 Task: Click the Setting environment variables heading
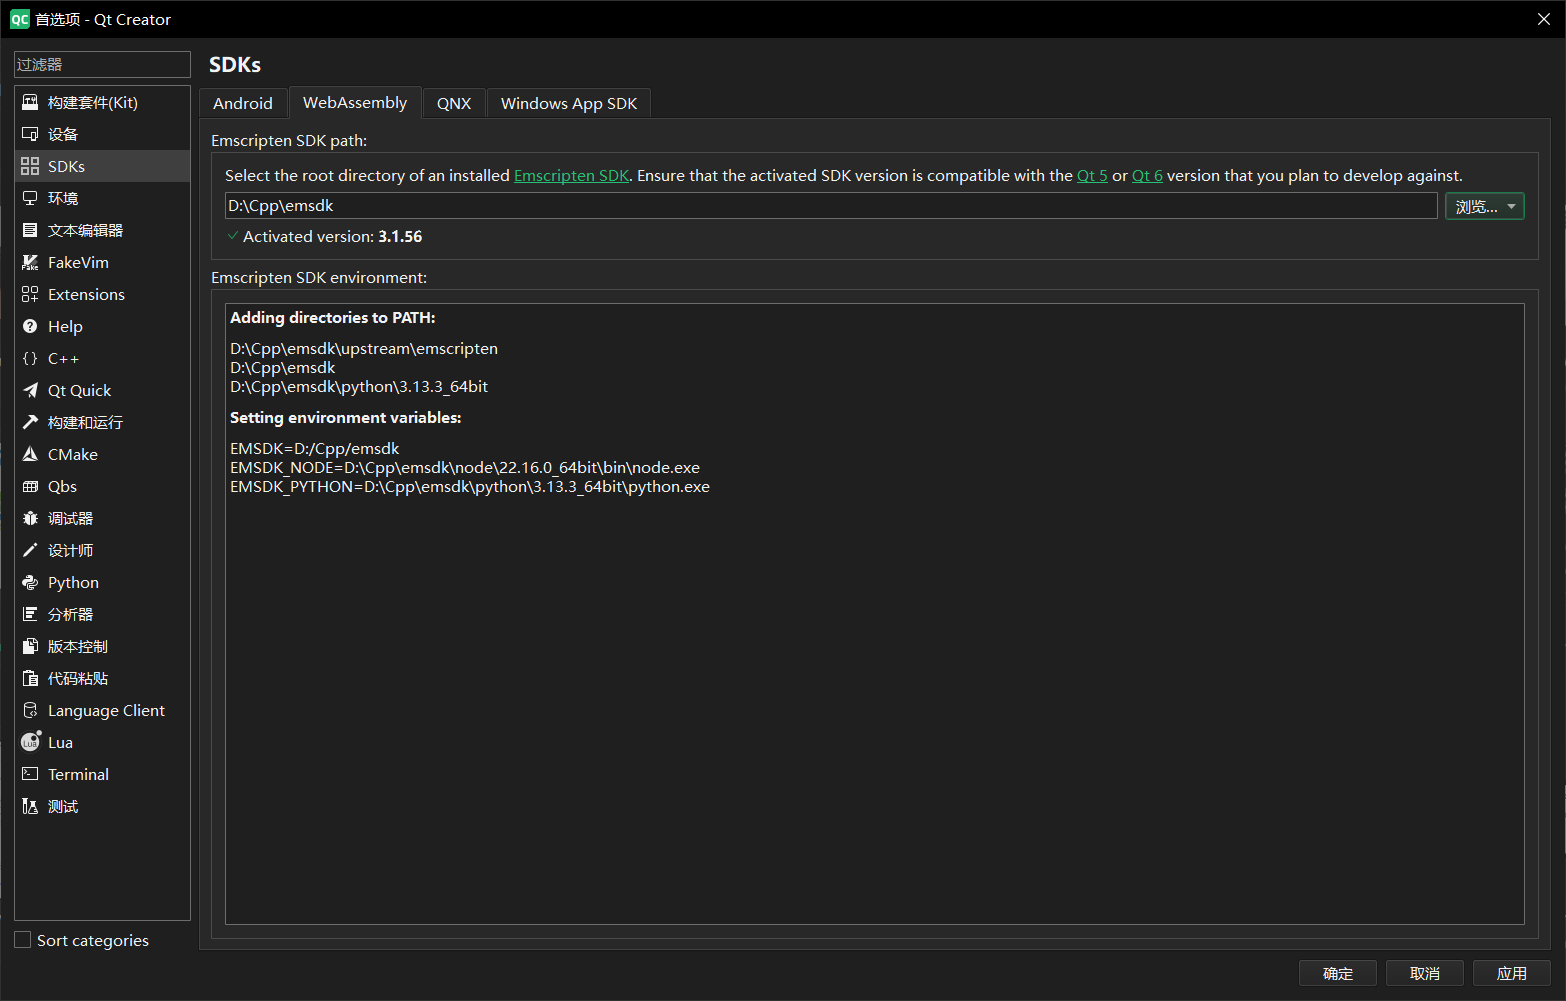point(346,417)
